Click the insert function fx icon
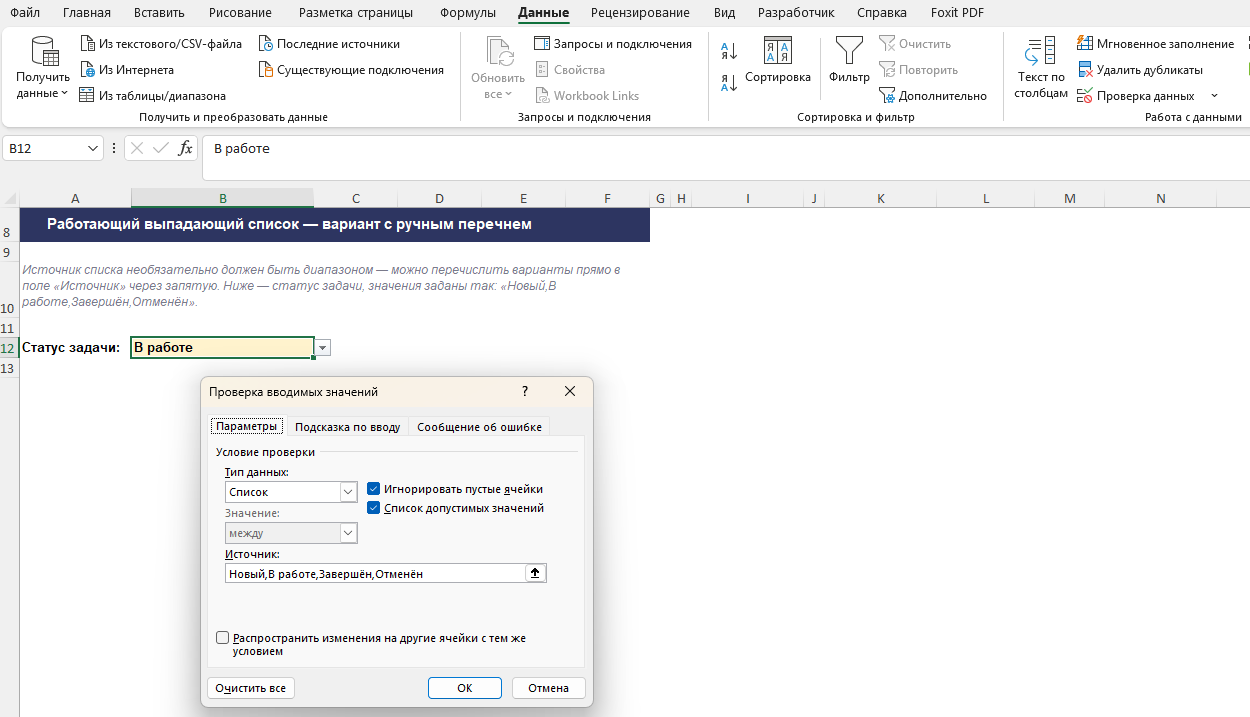The image size is (1250, 717). (x=185, y=149)
